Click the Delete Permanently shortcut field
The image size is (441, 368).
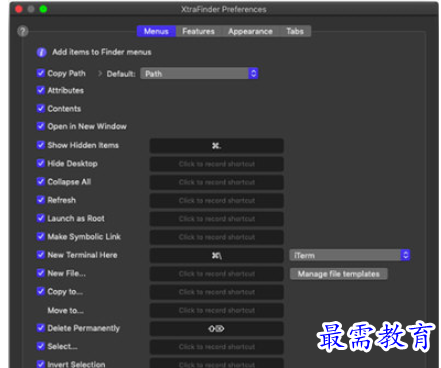click(x=217, y=329)
